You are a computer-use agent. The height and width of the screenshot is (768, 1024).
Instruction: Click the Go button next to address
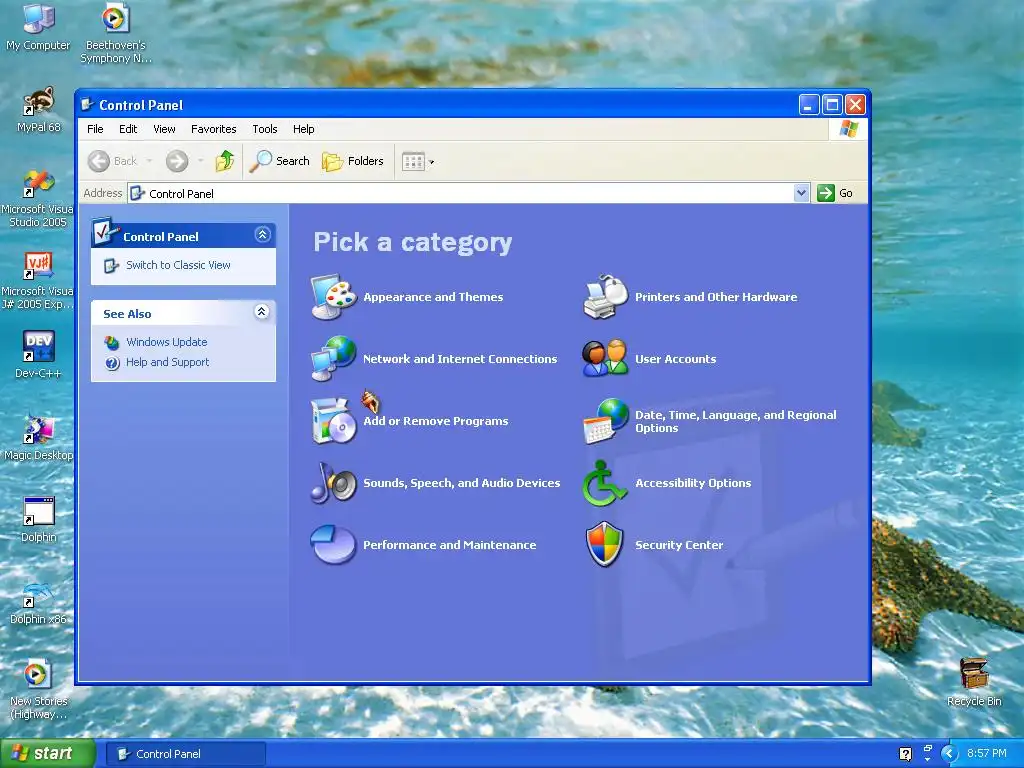pyautogui.click(x=835, y=193)
